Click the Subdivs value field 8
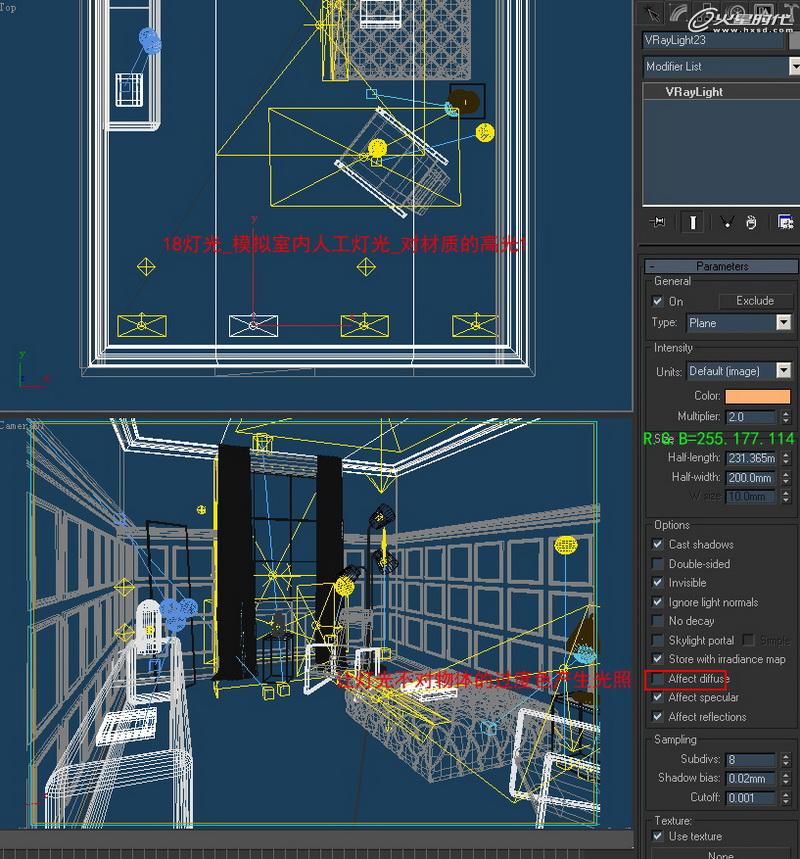This screenshot has width=800, height=859. point(751,760)
